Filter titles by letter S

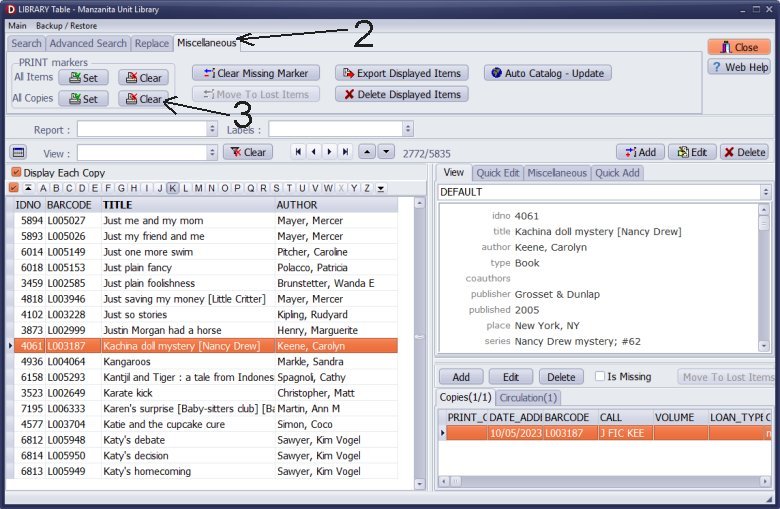pyautogui.click(x=276, y=188)
